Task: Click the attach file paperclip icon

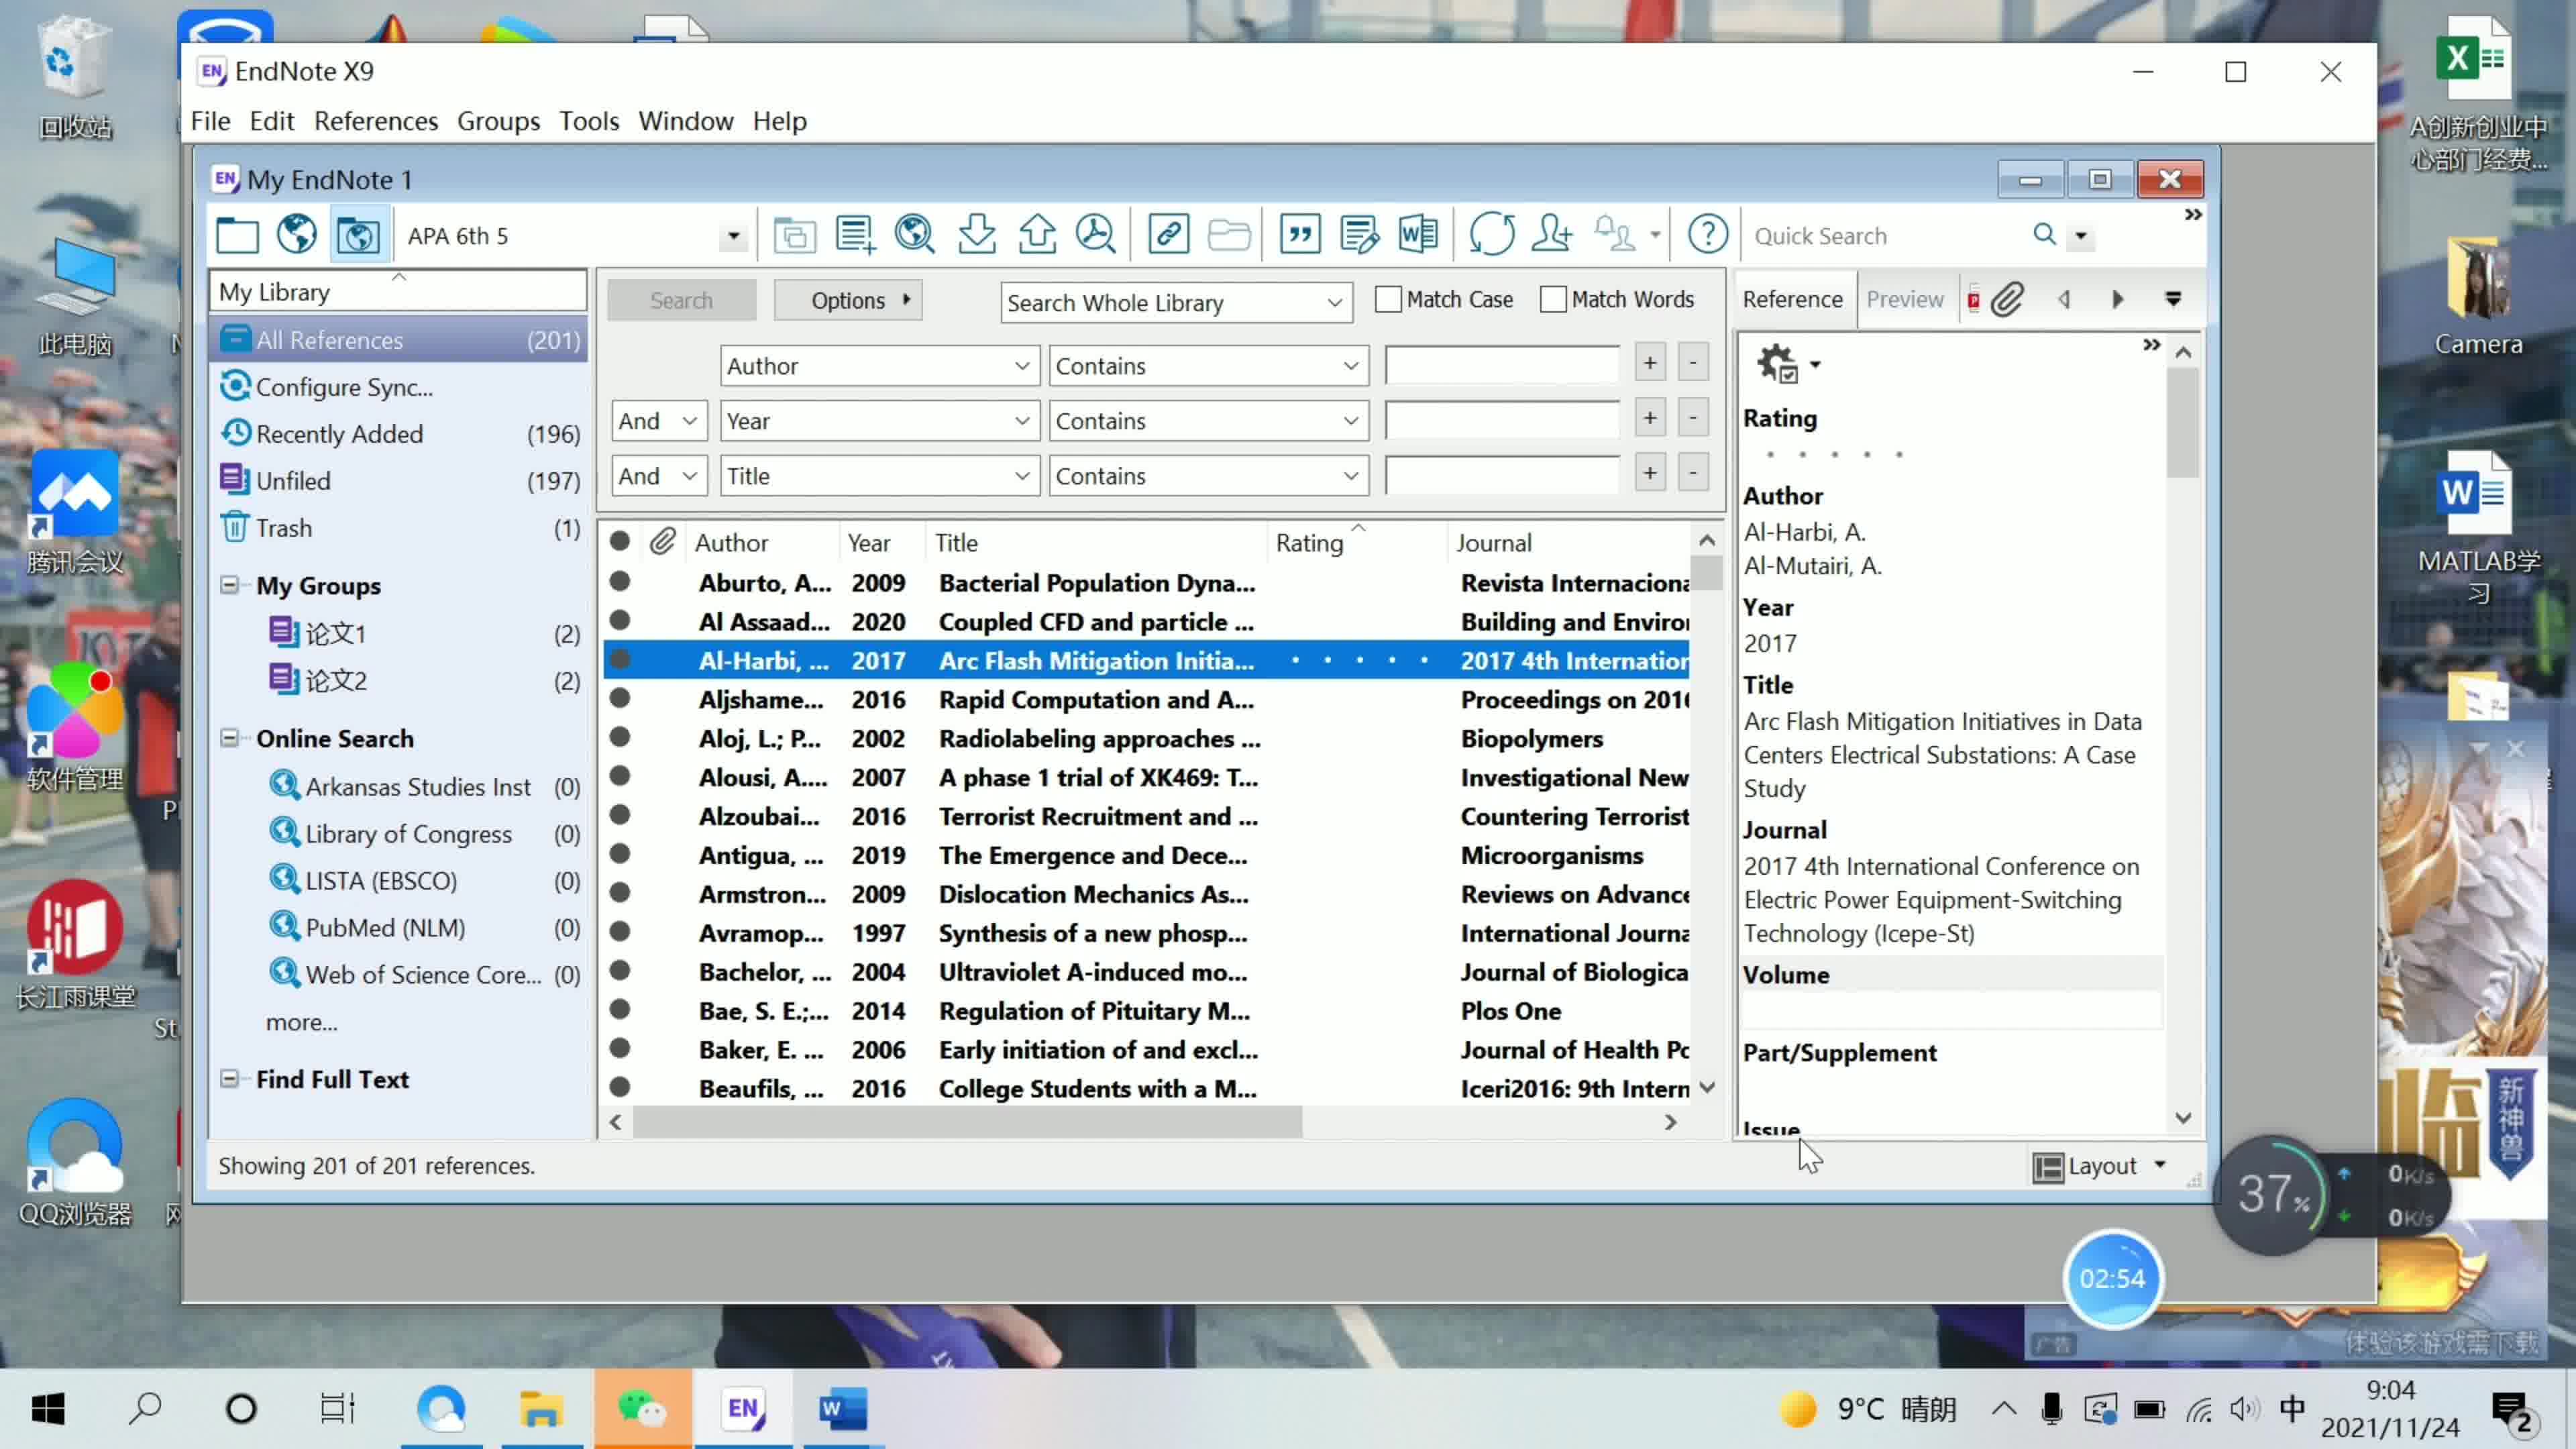Action: (x=2007, y=299)
